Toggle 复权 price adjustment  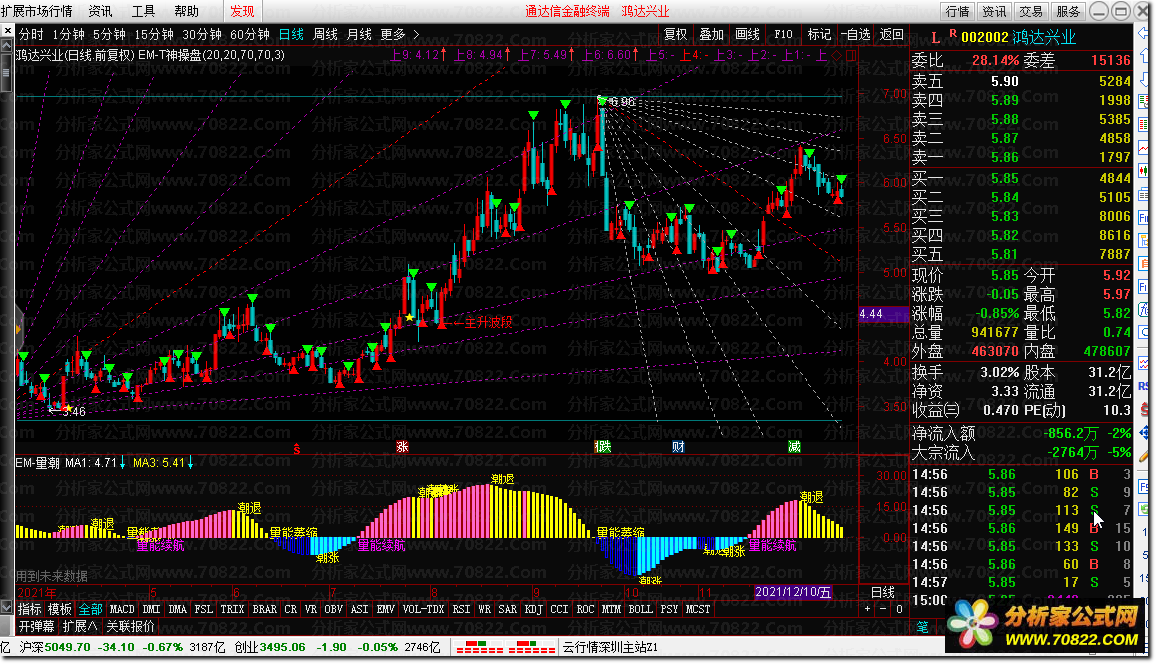(676, 34)
